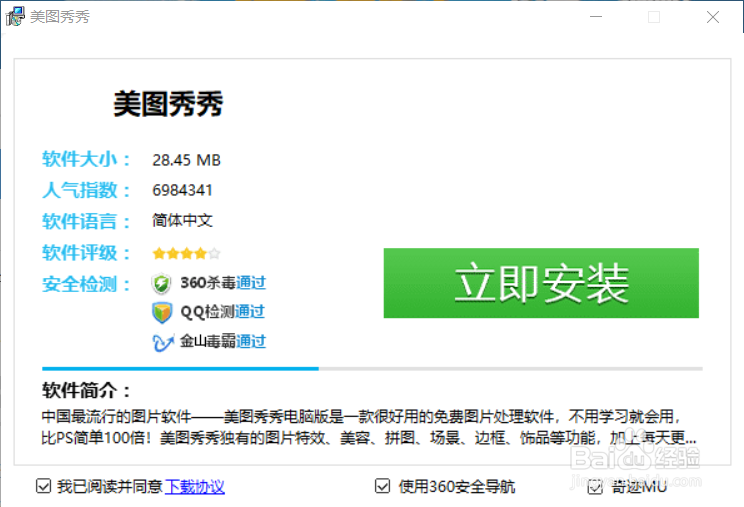This screenshot has width=744, height=507.
Task: Click the 360杀毒 green shield icon
Action: pos(161,284)
